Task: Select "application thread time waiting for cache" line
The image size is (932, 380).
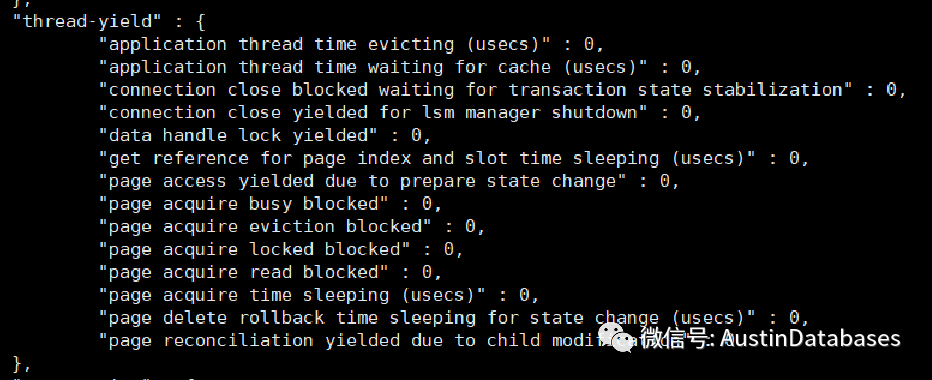Action: pyautogui.click(x=400, y=67)
